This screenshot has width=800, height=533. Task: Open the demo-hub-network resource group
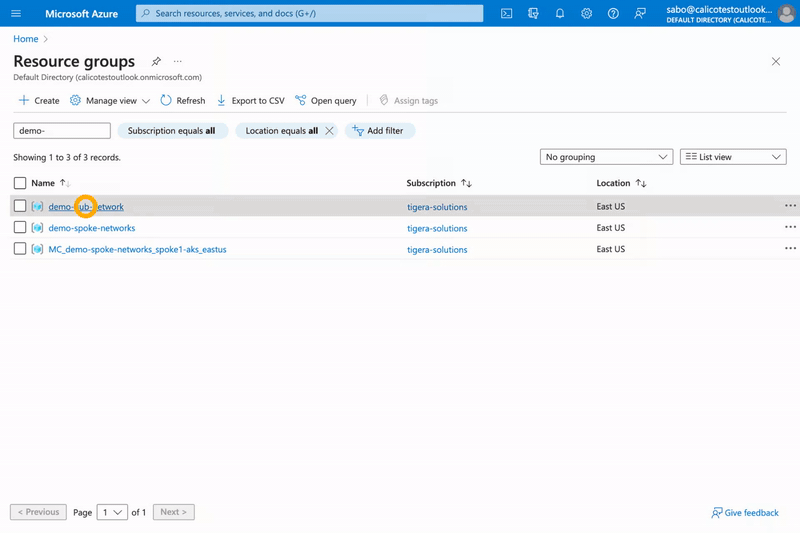[x=86, y=207]
